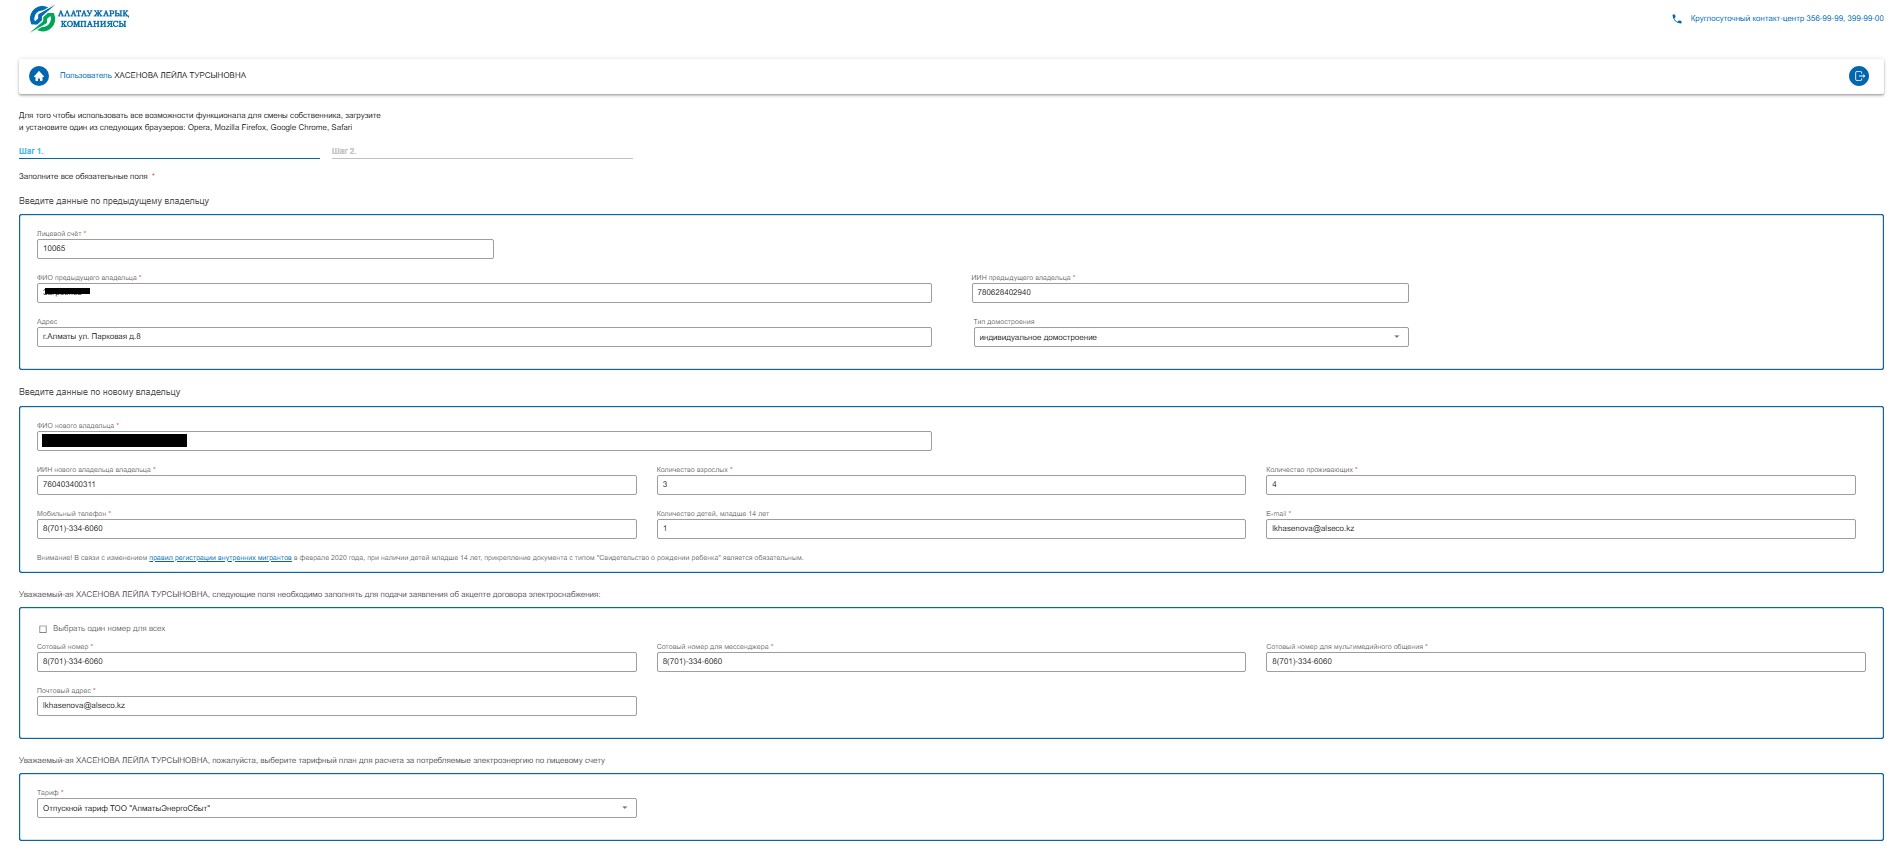1887x848 pixels.
Task: Click the phone icon beside contact center
Action: pyautogui.click(x=1677, y=19)
